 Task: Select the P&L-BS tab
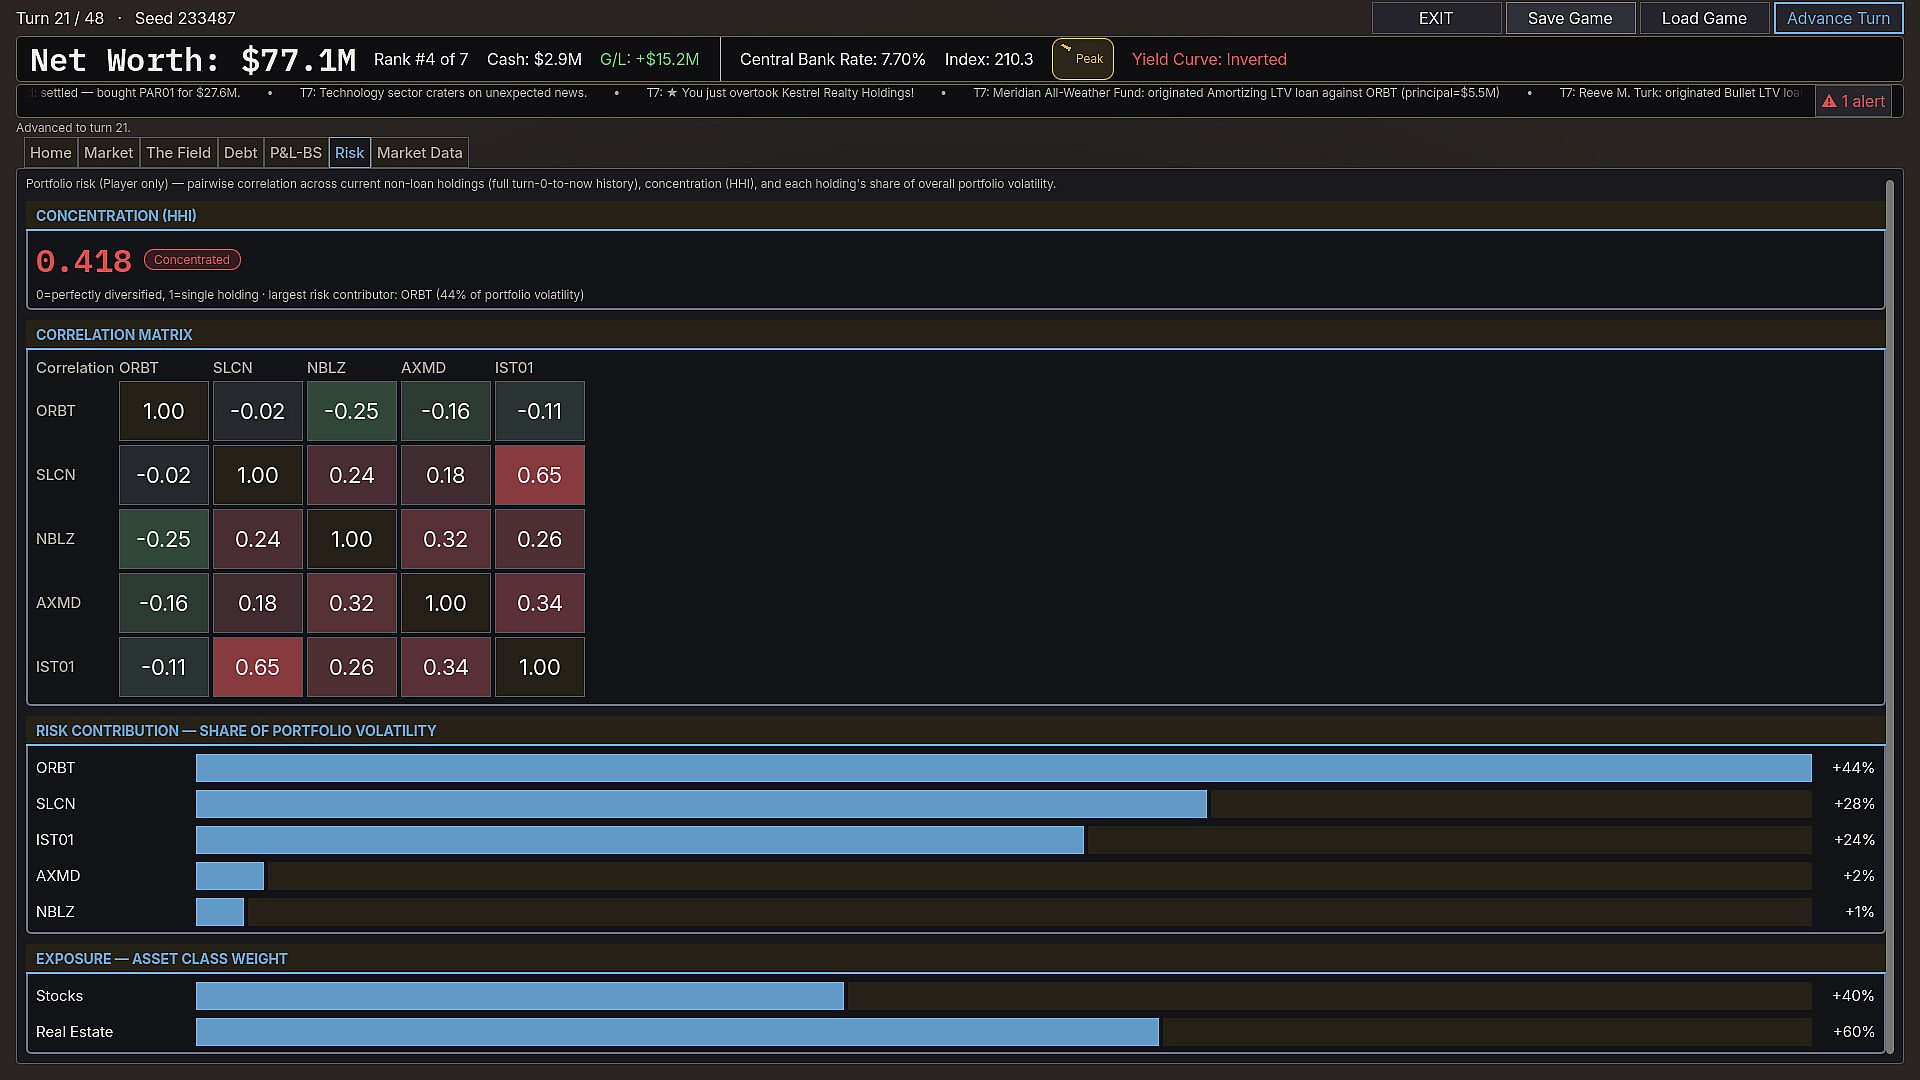coord(296,153)
